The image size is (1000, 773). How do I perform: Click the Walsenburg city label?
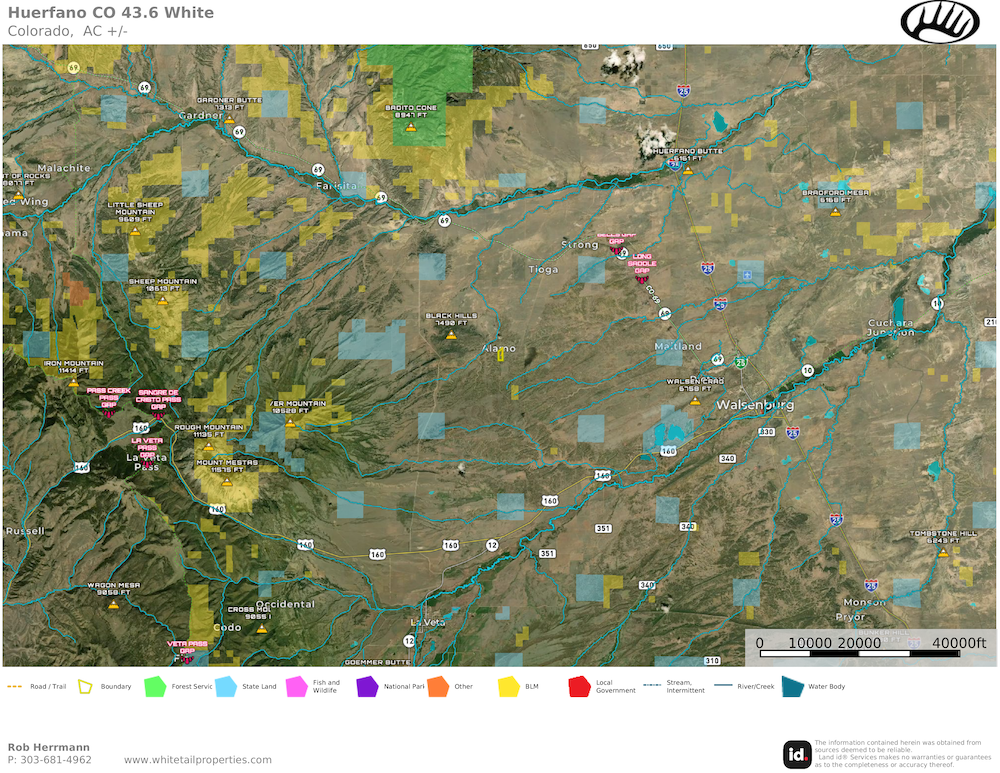coord(755,405)
